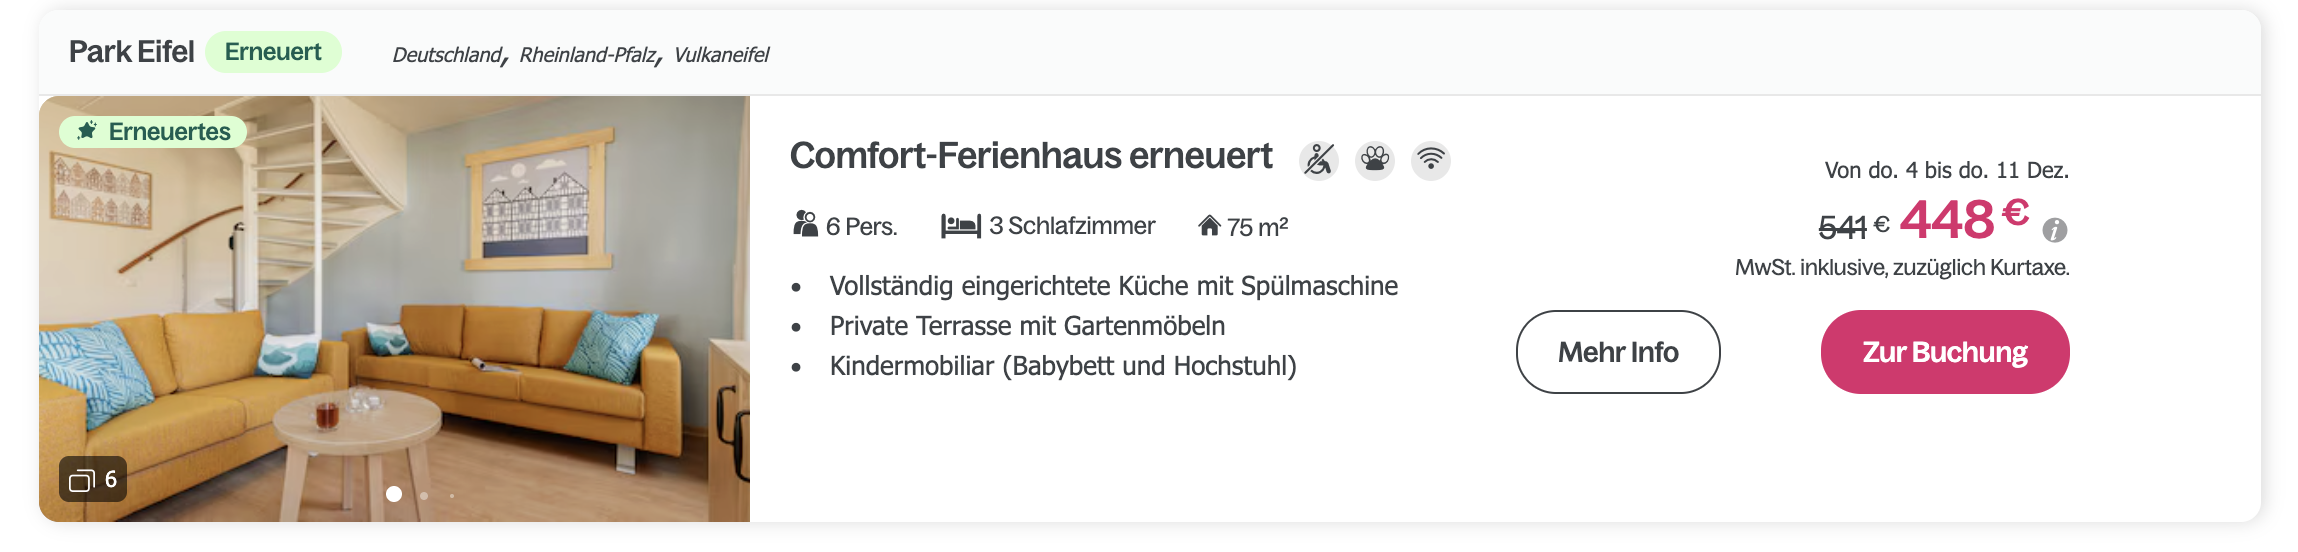The width and height of the screenshot is (2298, 552).
Task: Click the Comfort-Ferienhaus erneuert title
Action: tap(1031, 156)
